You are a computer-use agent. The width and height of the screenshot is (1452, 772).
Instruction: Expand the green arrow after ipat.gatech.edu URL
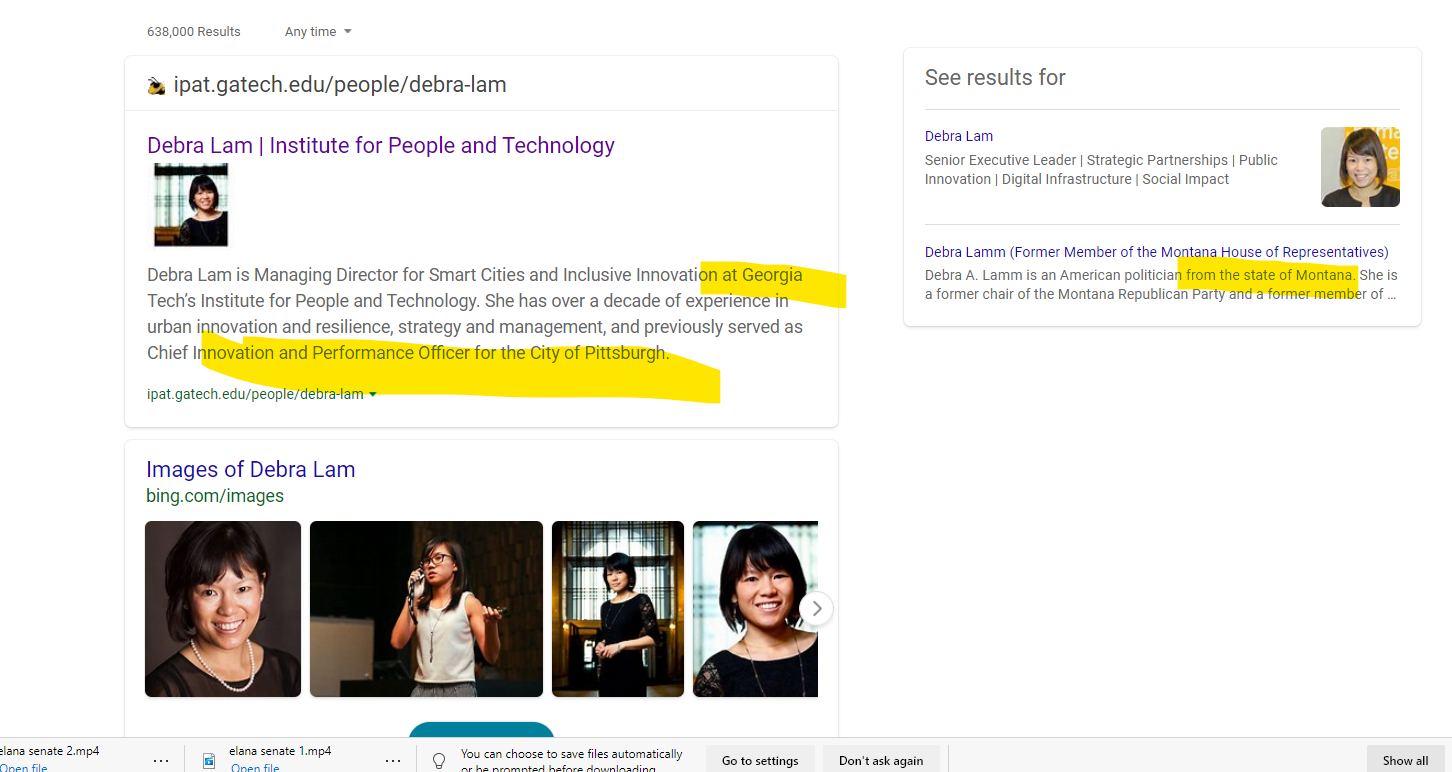373,394
